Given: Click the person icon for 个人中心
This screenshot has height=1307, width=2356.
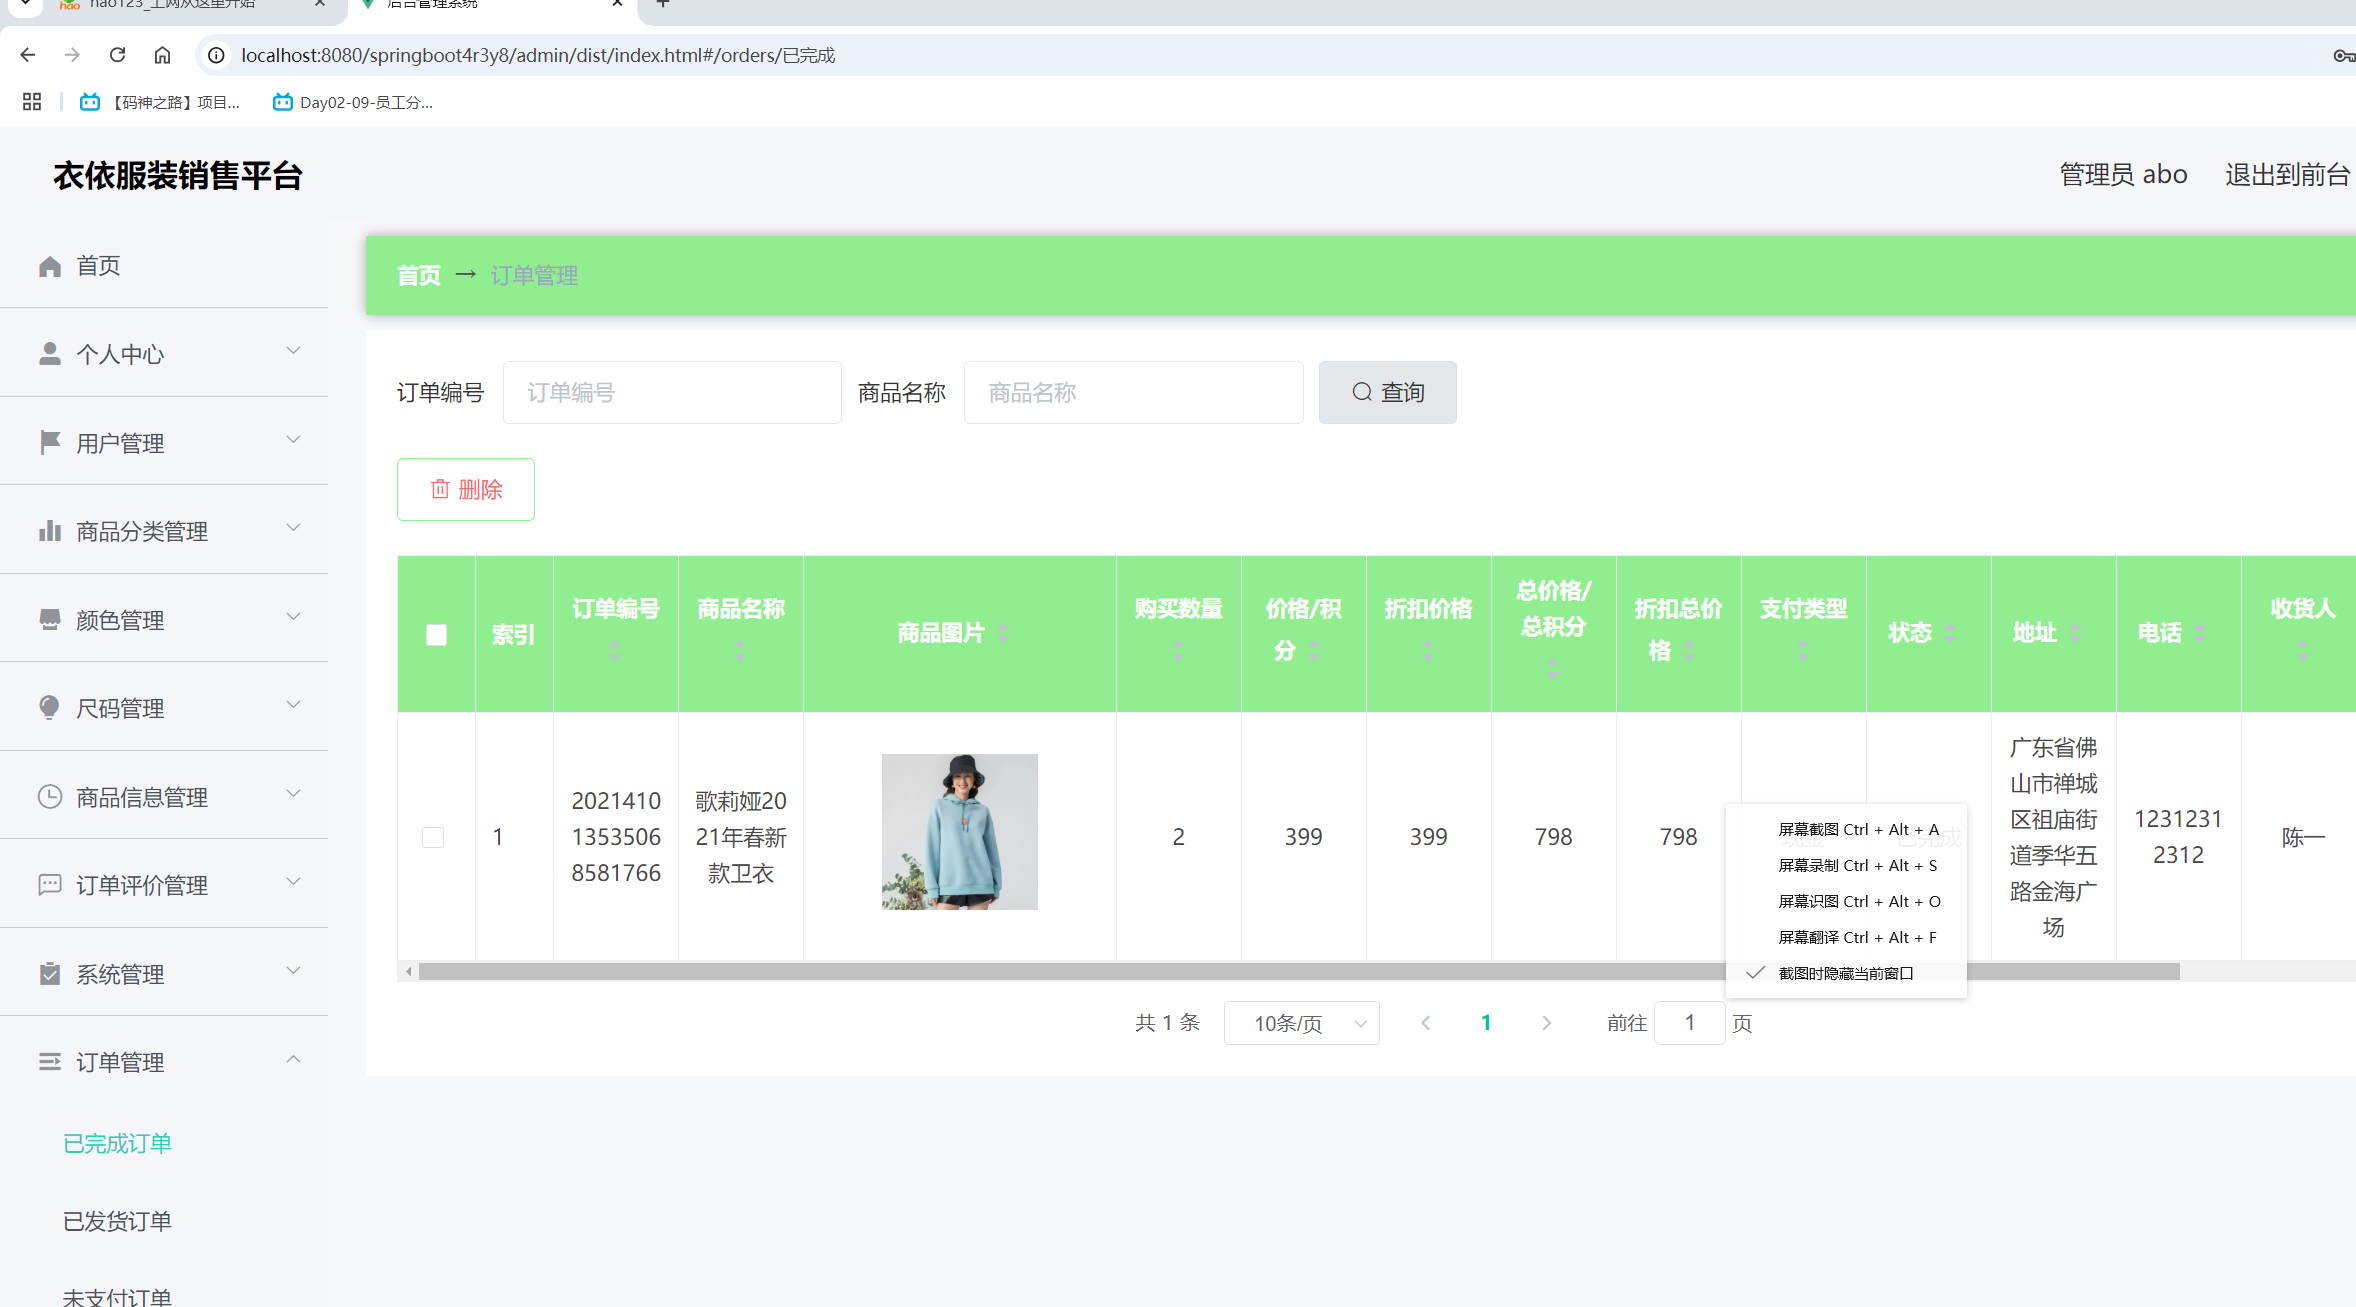Looking at the screenshot, I should (50, 354).
